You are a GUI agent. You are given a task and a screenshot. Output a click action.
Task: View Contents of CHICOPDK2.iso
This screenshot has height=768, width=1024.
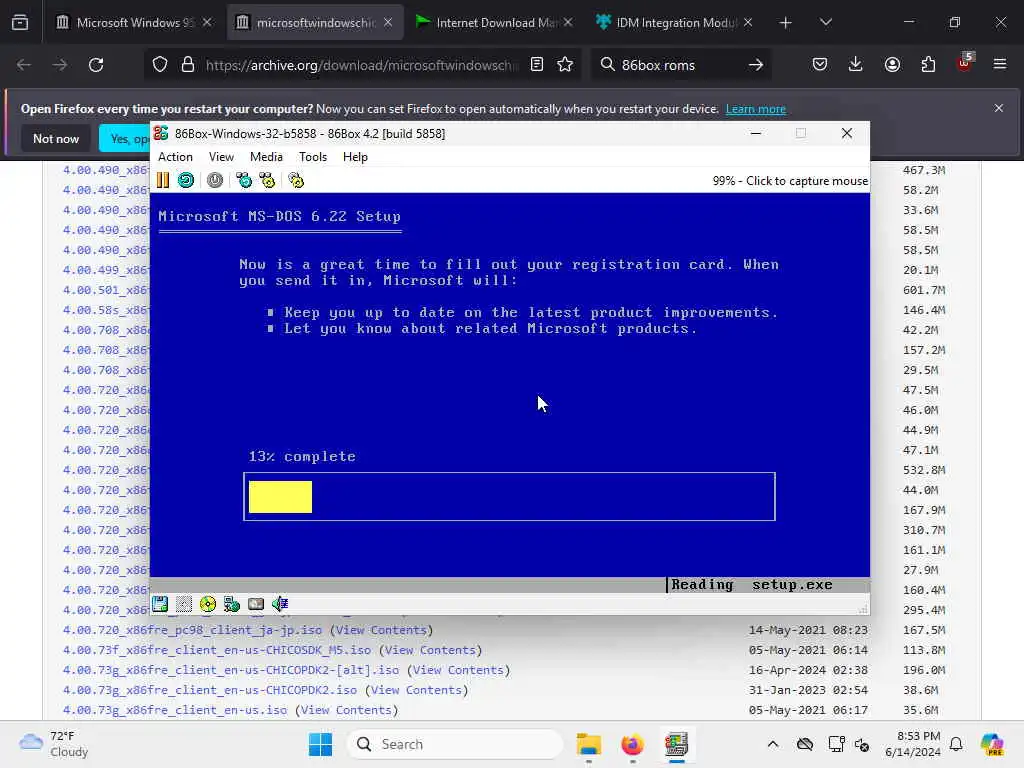(x=416, y=690)
